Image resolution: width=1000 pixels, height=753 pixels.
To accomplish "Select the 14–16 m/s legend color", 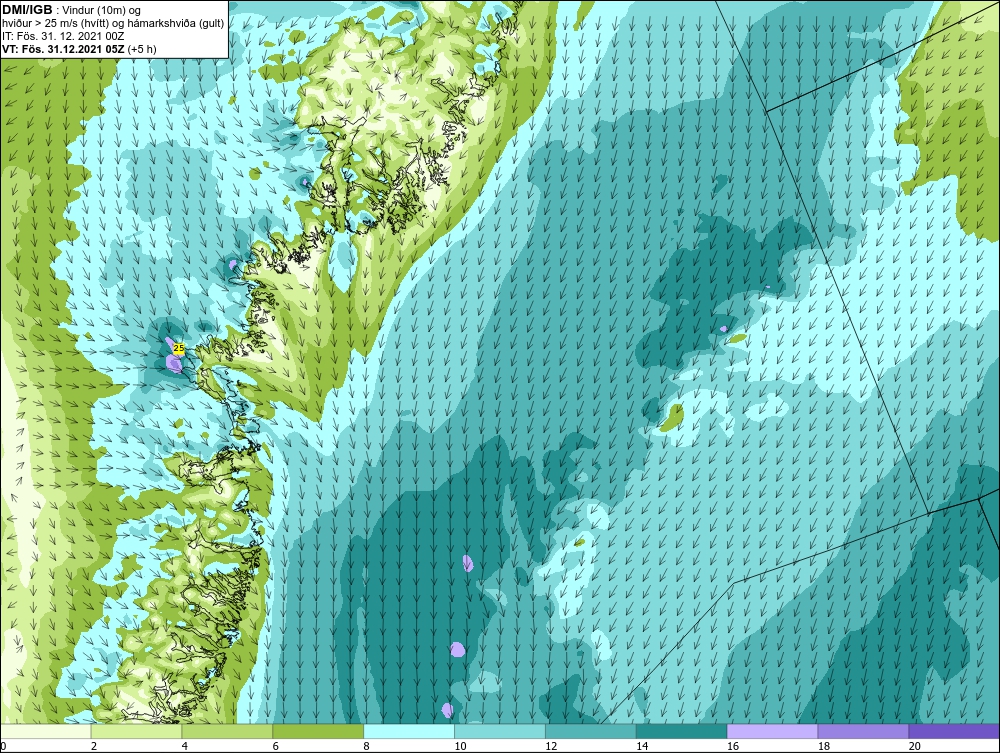I will tap(682, 731).
